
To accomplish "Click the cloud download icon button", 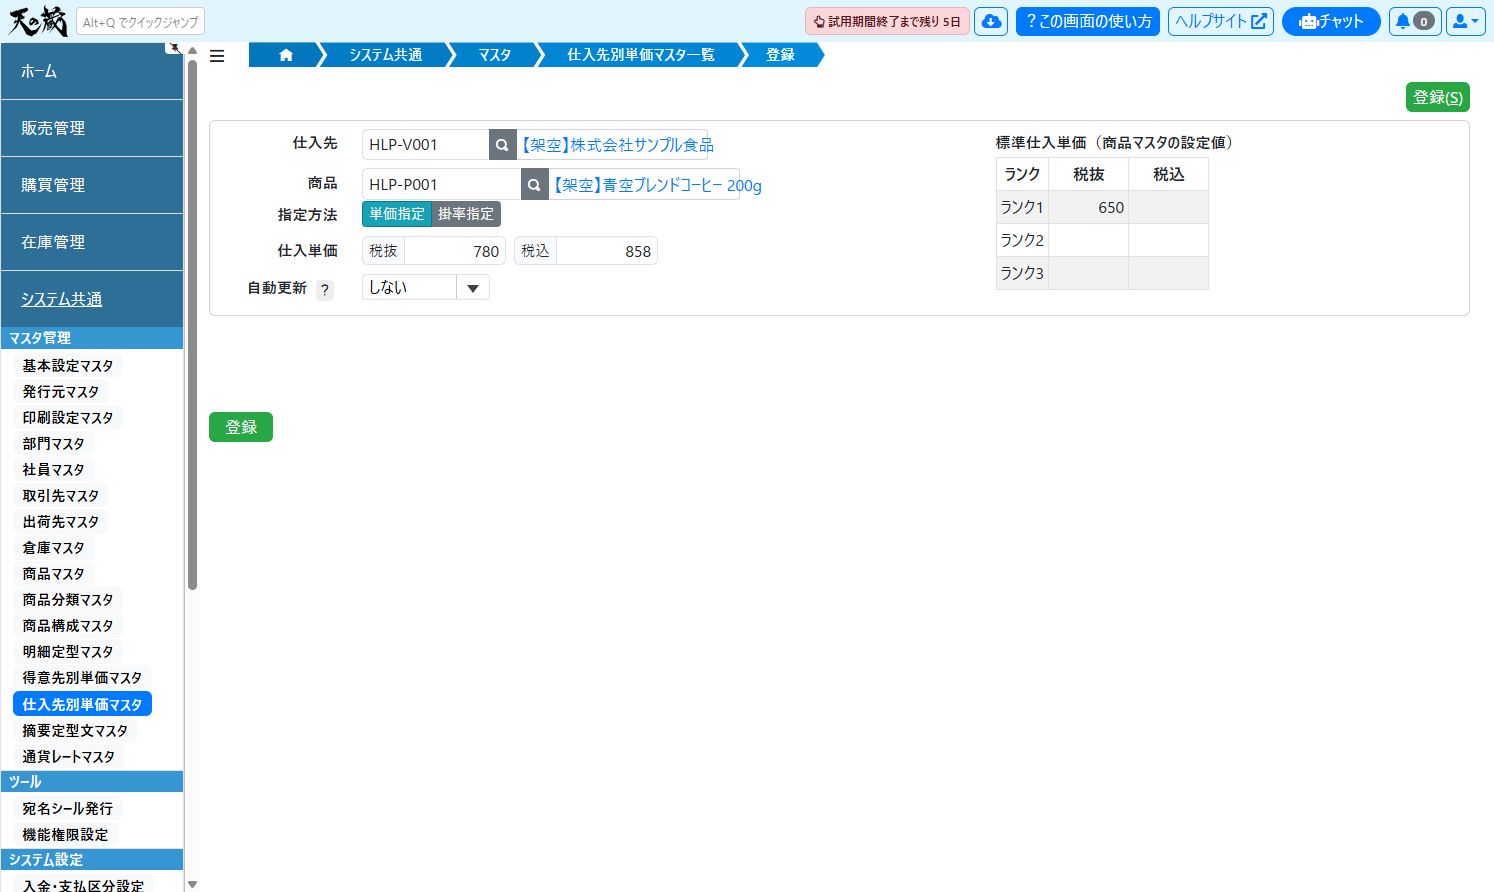I will (991, 21).
